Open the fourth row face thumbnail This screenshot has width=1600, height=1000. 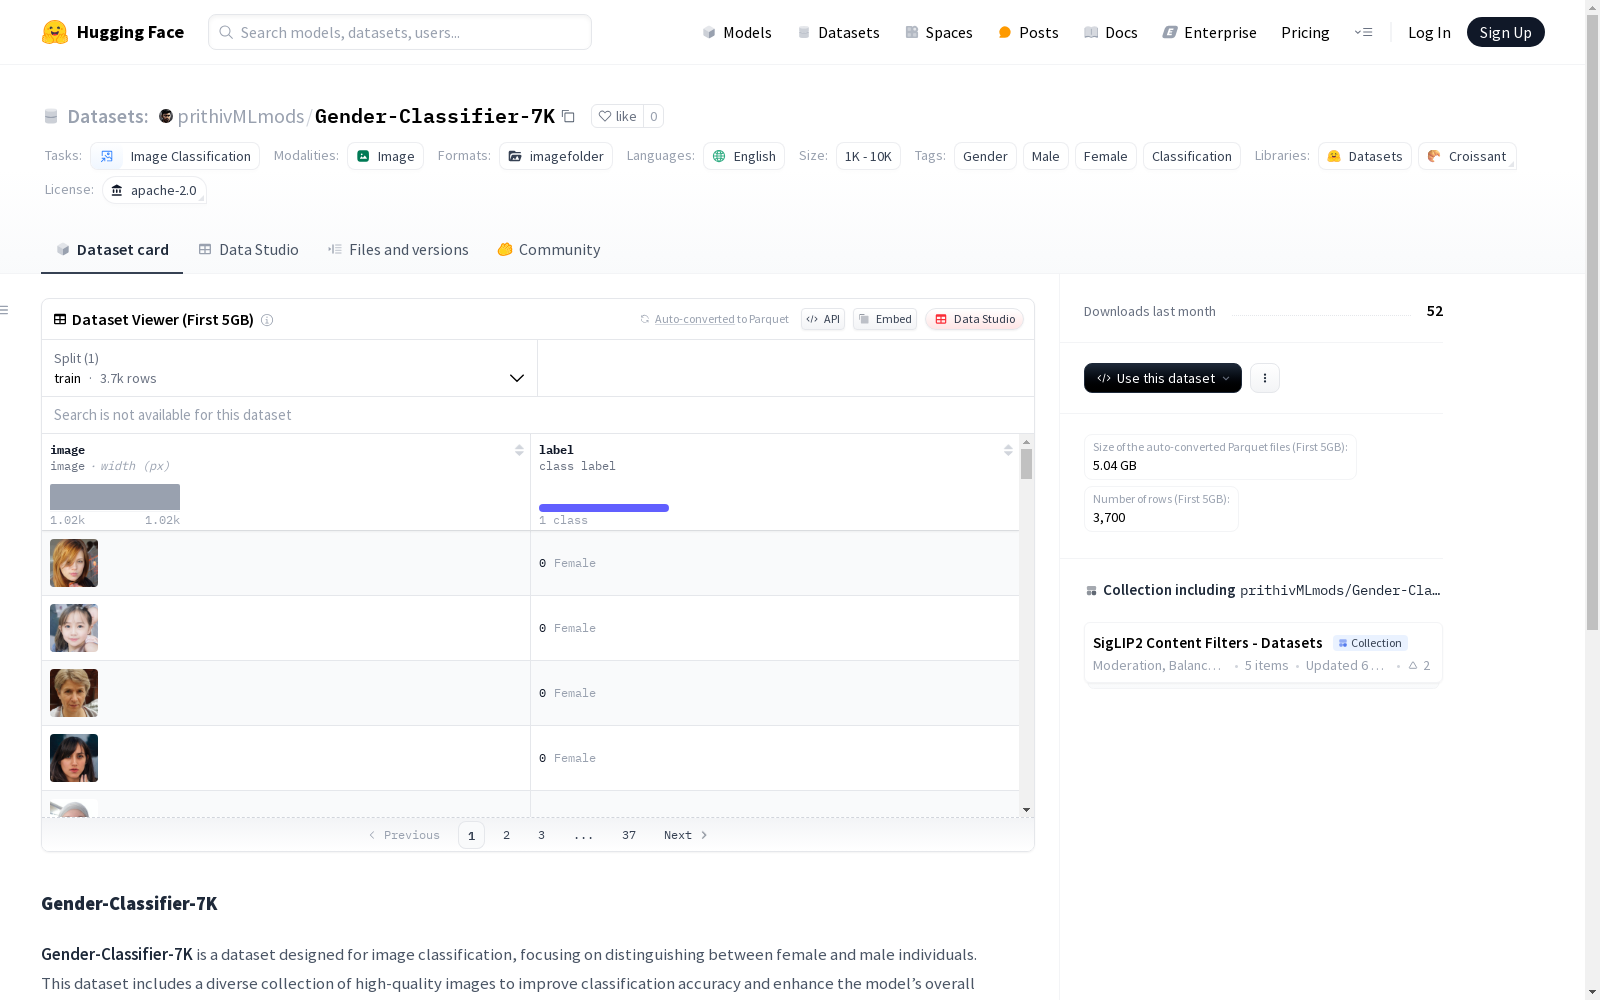click(74, 758)
